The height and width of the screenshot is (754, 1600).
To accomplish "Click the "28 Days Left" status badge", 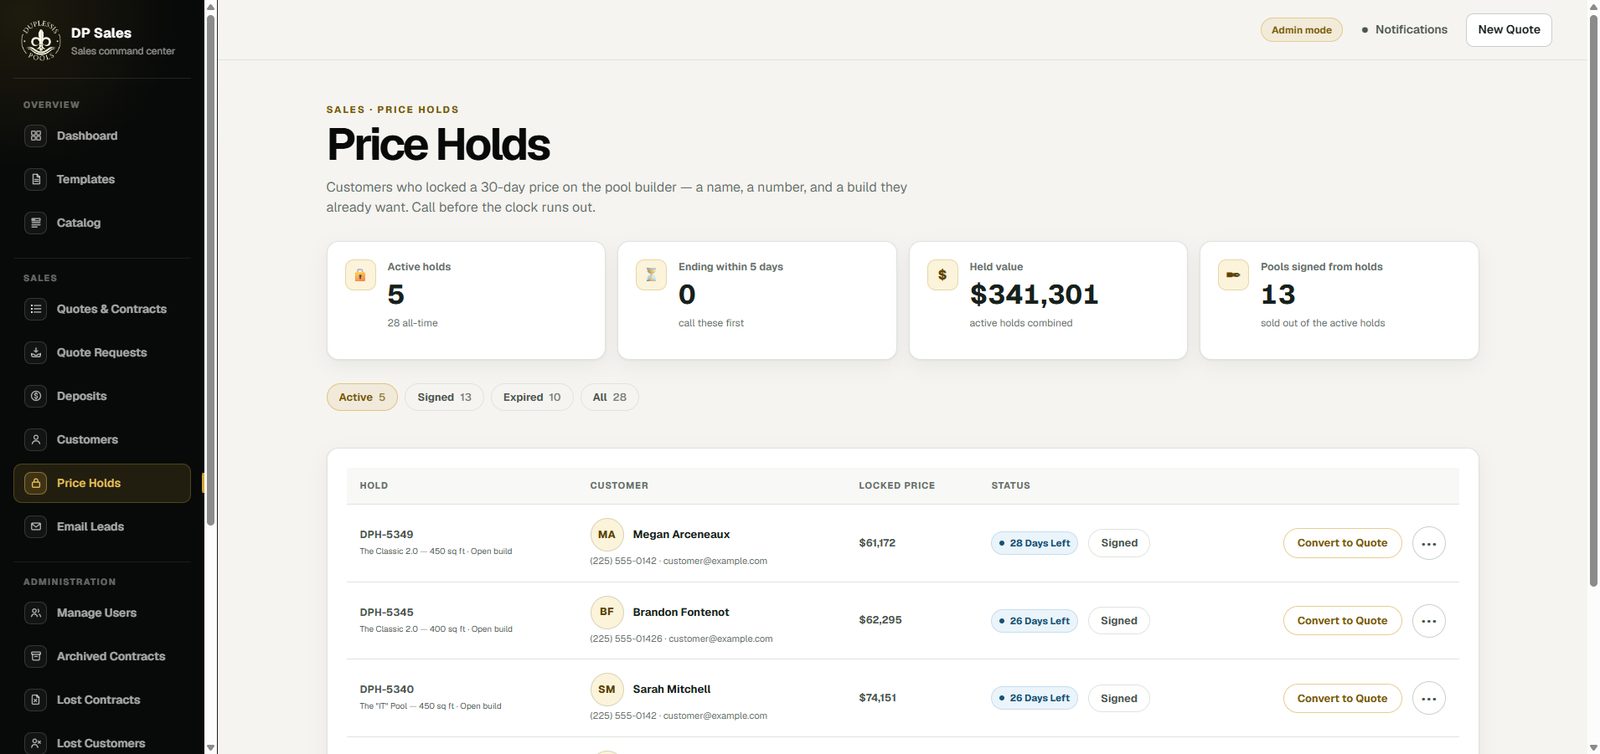I will [x=1034, y=543].
